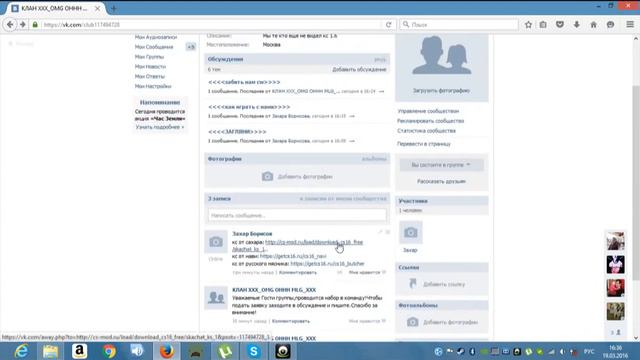Screen dimensions: 640x360
Task: Open the taskbar speaker app icon
Action: point(137,351)
